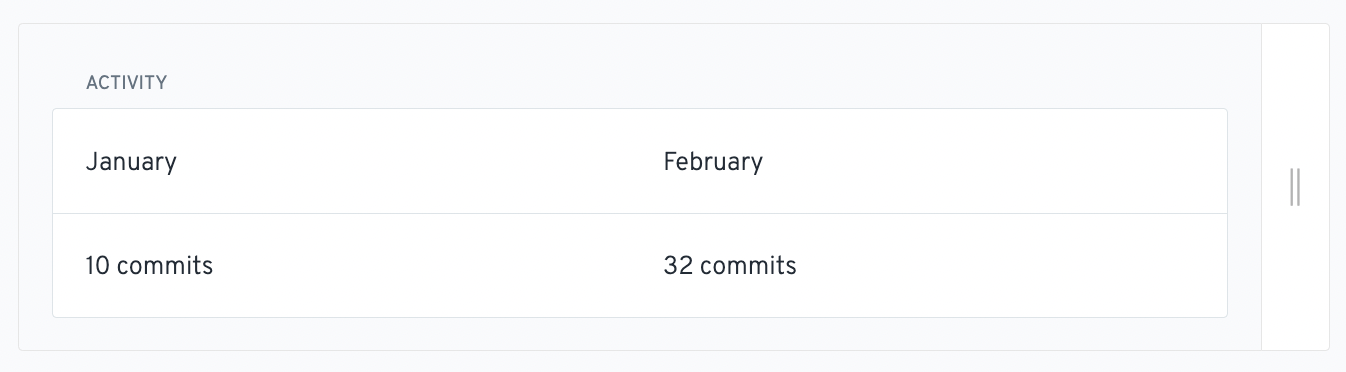The image size is (1346, 372).
Task: Click the ACTIVITY section heading
Action: (x=126, y=83)
